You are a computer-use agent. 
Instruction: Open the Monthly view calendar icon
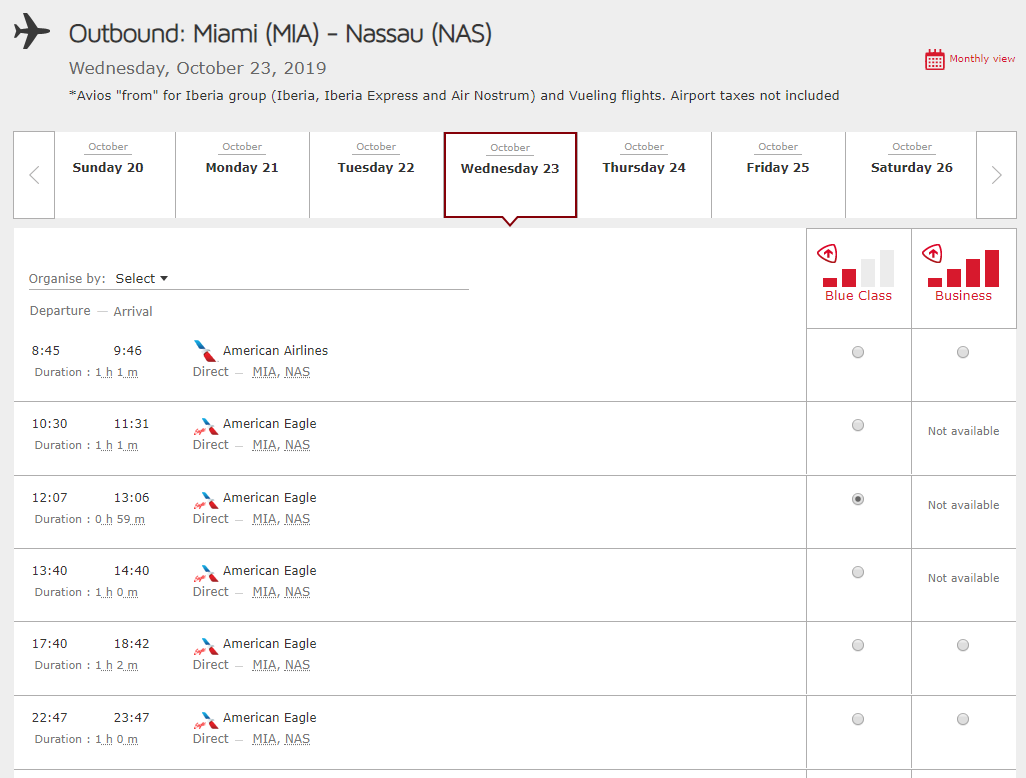[934, 60]
